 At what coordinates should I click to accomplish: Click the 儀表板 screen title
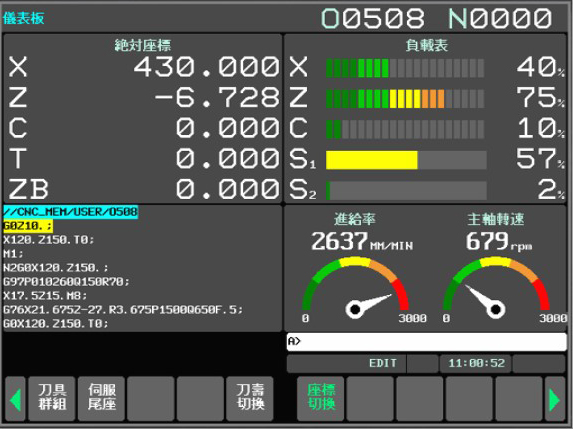point(24,18)
